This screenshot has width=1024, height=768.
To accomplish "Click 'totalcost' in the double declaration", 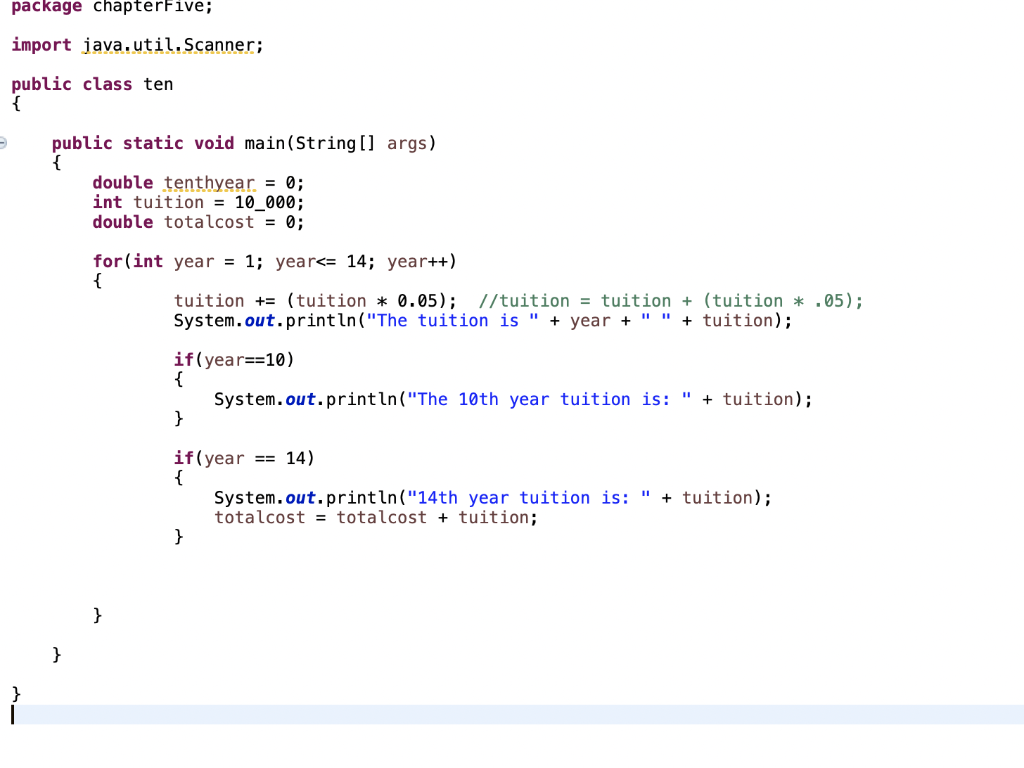I will 208,222.
